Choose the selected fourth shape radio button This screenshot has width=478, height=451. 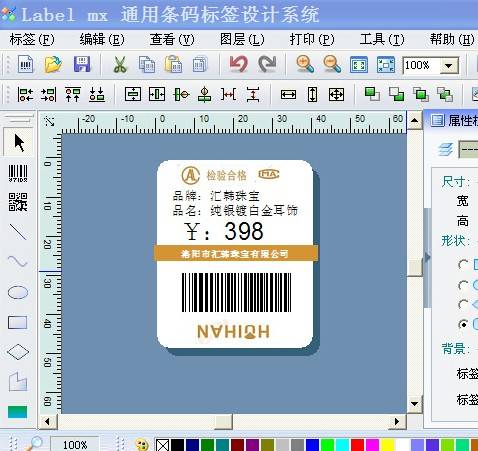463,324
